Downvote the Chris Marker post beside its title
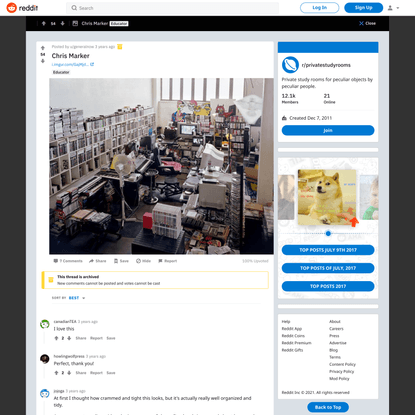 43,61
